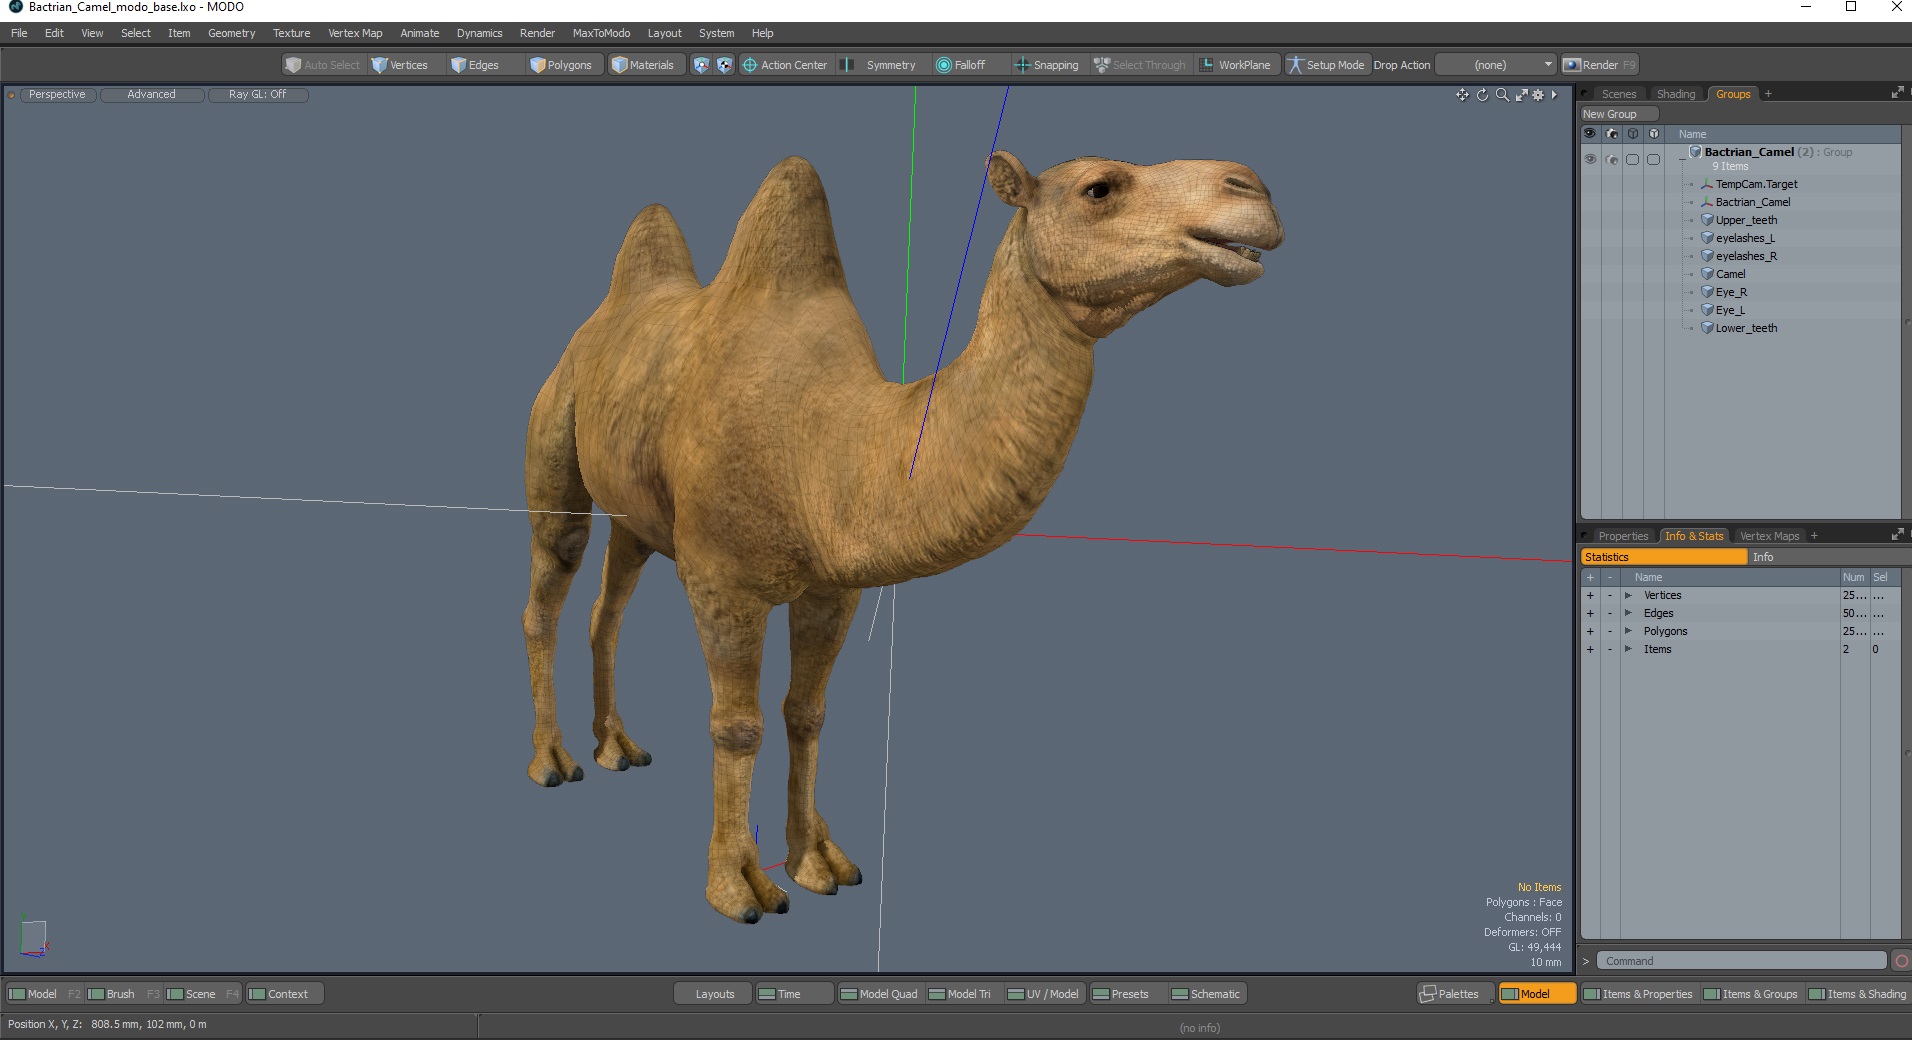Open the Vertex Map menu
Viewport: 1912px width, 1040px height.
pyautogui.click(x=355, y=33)
